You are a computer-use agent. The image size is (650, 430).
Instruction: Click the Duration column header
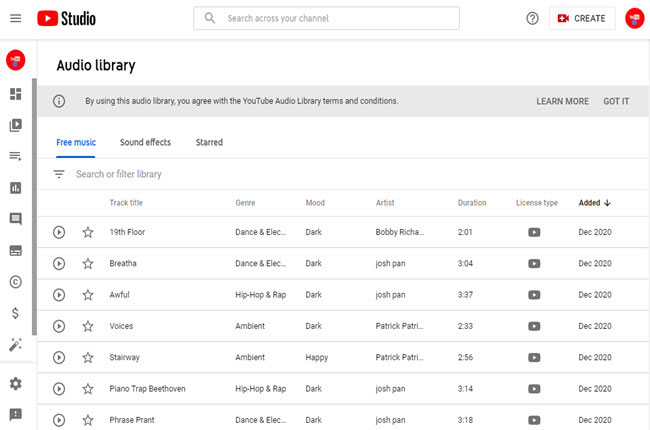[472, 203]
